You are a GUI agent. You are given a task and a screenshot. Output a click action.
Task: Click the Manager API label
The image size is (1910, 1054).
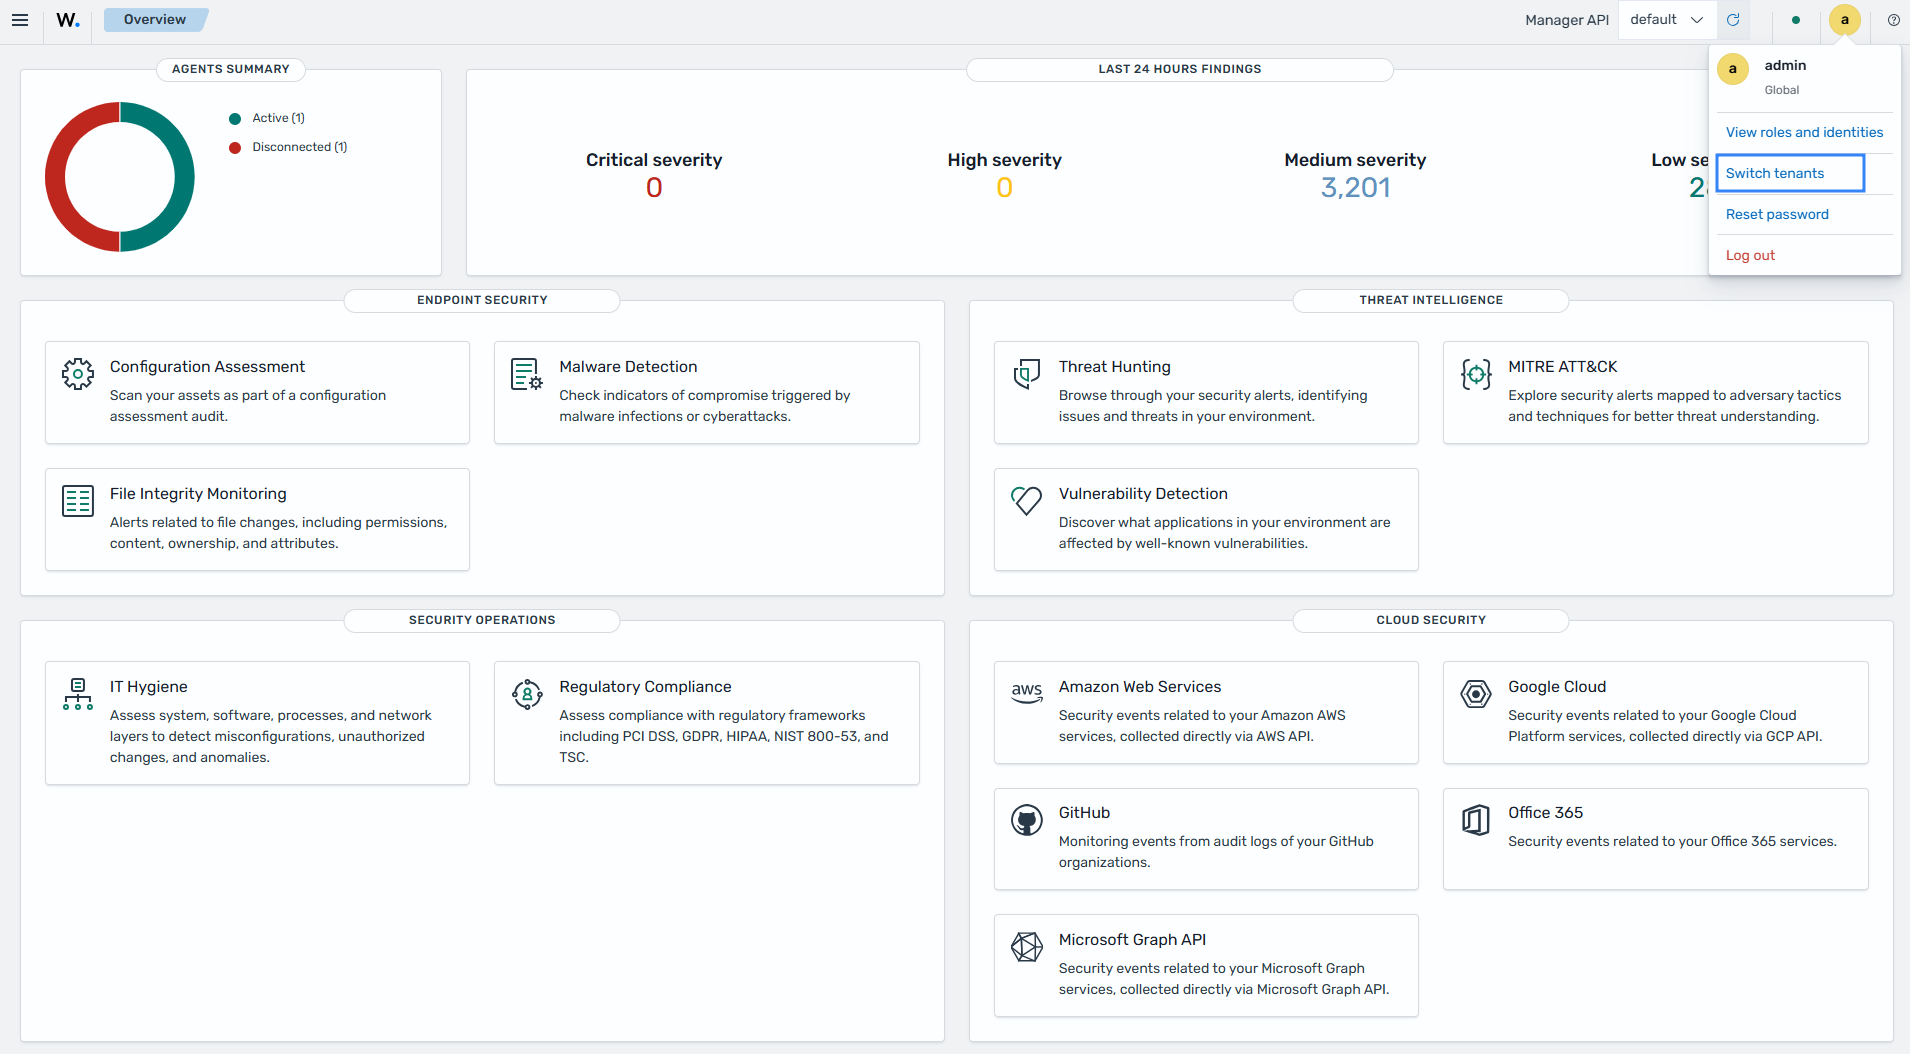click(1567, 20)
